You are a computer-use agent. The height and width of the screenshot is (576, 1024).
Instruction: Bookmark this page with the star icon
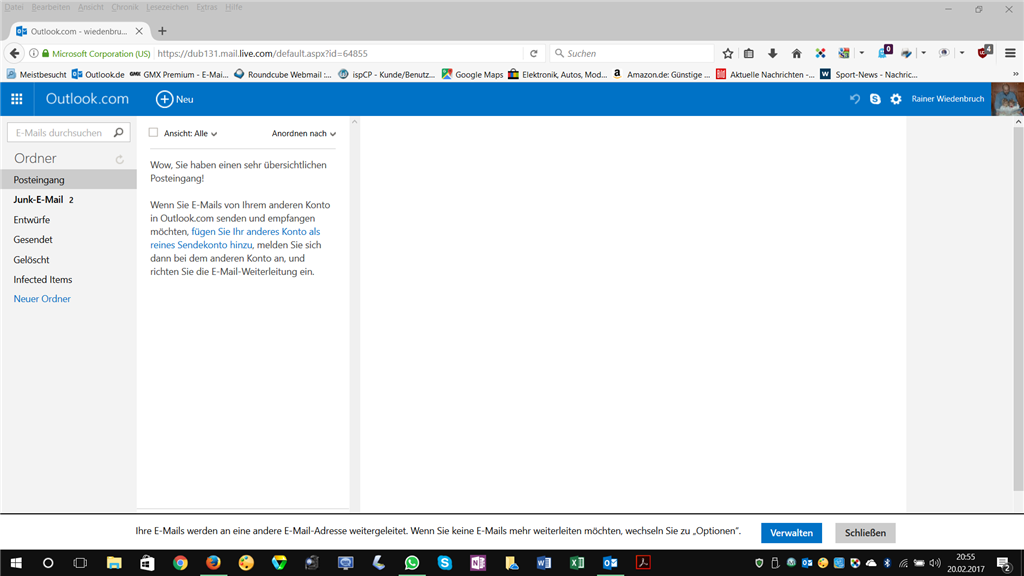(728, 54)
